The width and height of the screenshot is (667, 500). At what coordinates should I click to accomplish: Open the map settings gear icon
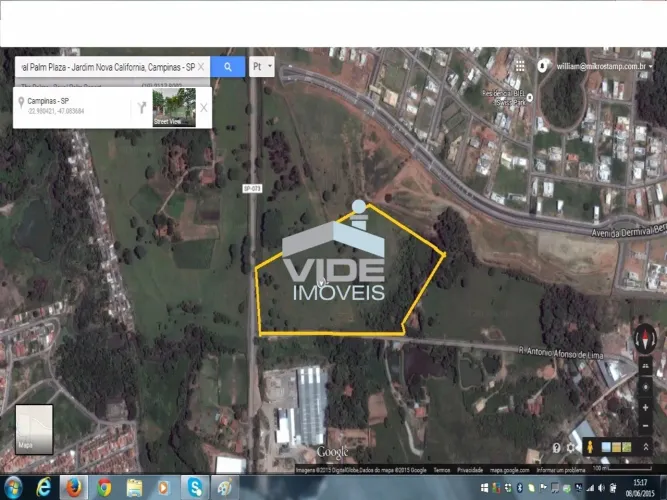(571, 447)
